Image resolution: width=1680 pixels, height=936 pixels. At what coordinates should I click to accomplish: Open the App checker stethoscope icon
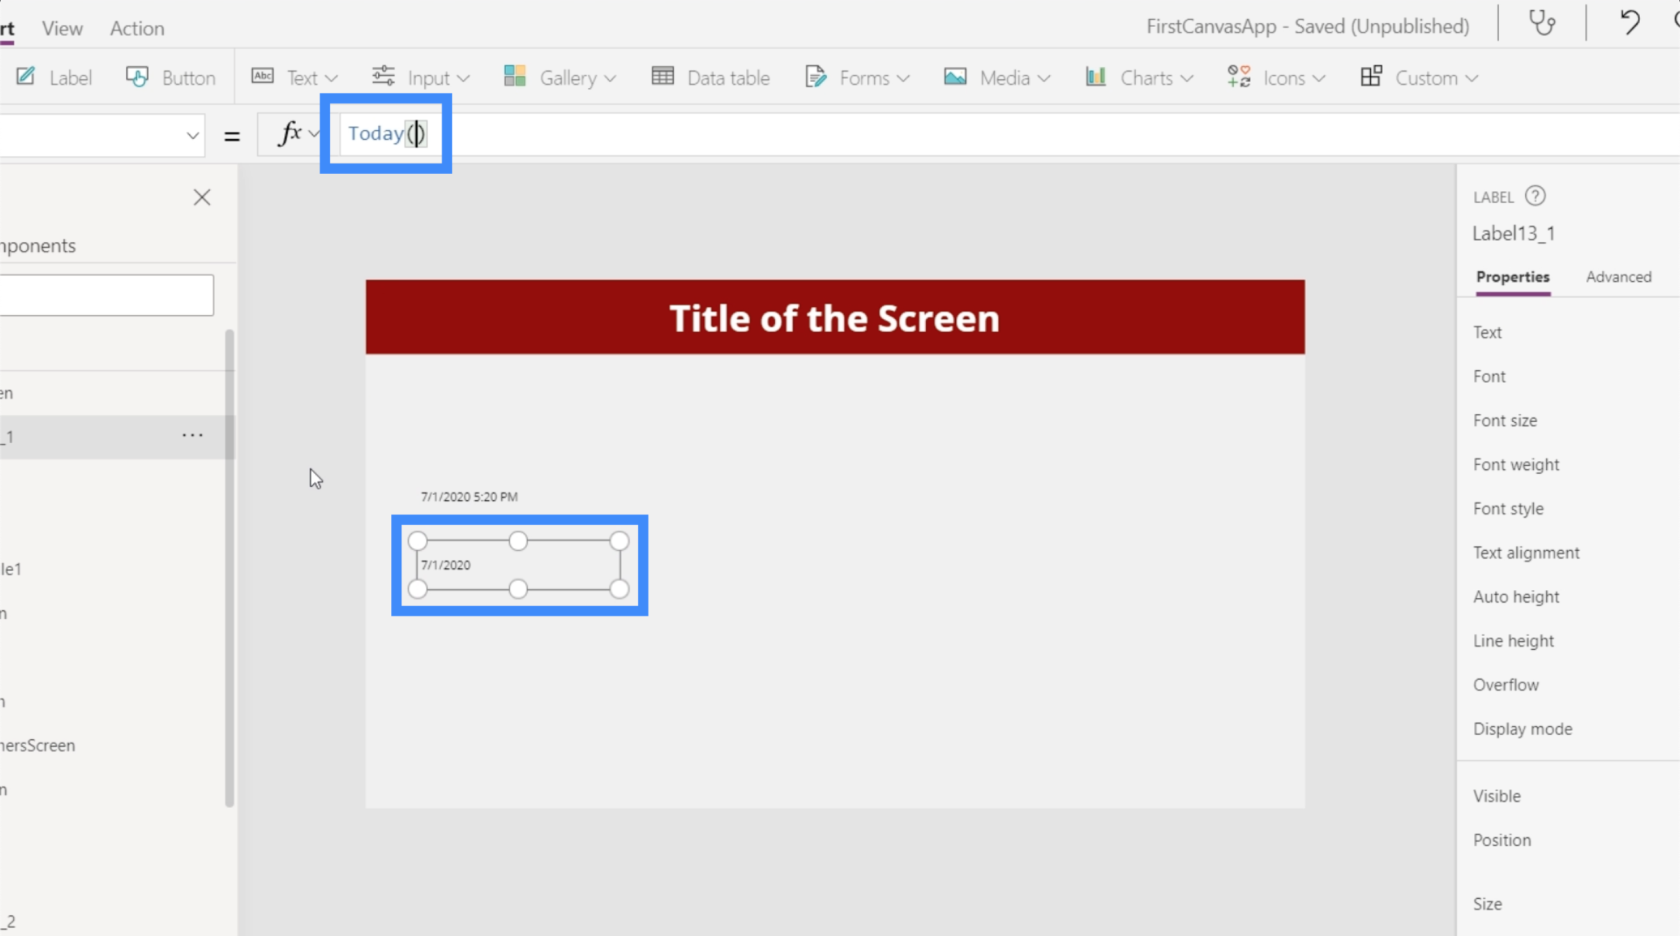1542,23
